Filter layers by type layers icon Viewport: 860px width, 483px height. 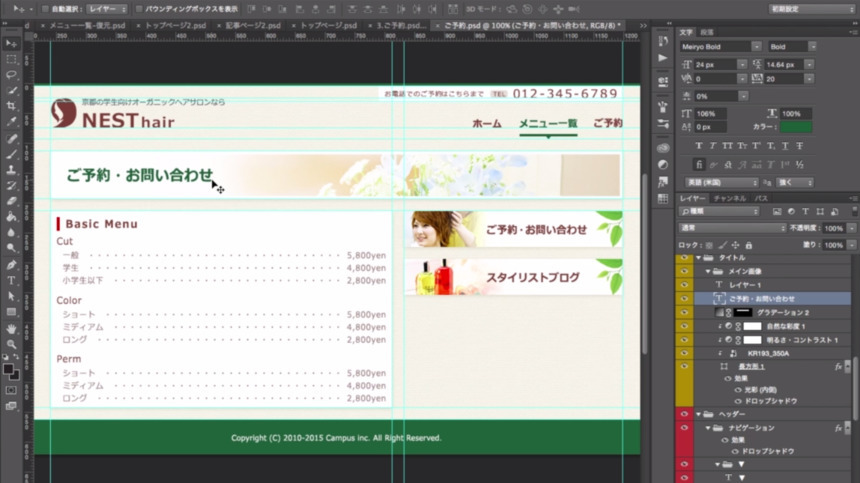tap(805, 212)
